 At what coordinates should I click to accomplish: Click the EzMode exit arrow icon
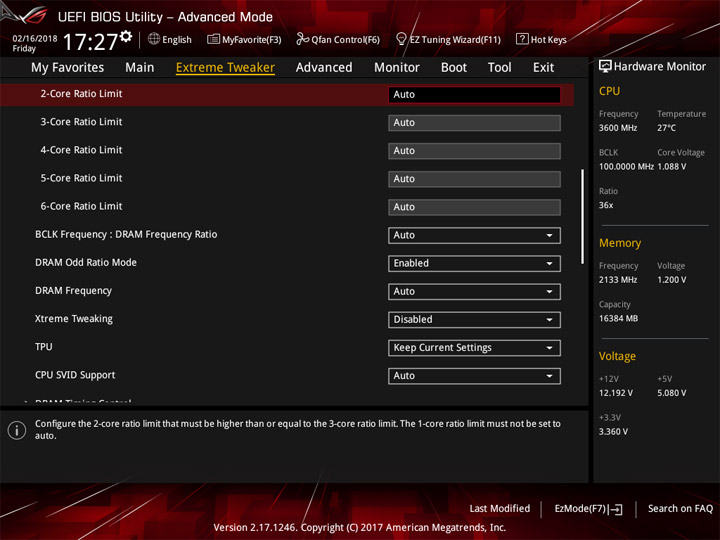(615, 509)
